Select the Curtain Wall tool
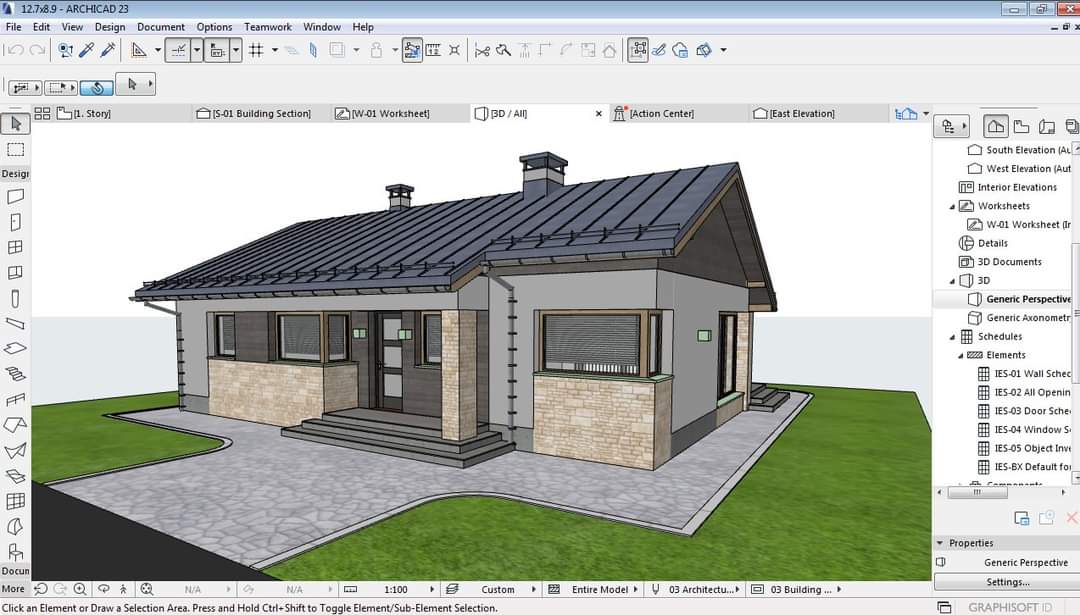The image size is (1080, 615). (x=15, y=501)
